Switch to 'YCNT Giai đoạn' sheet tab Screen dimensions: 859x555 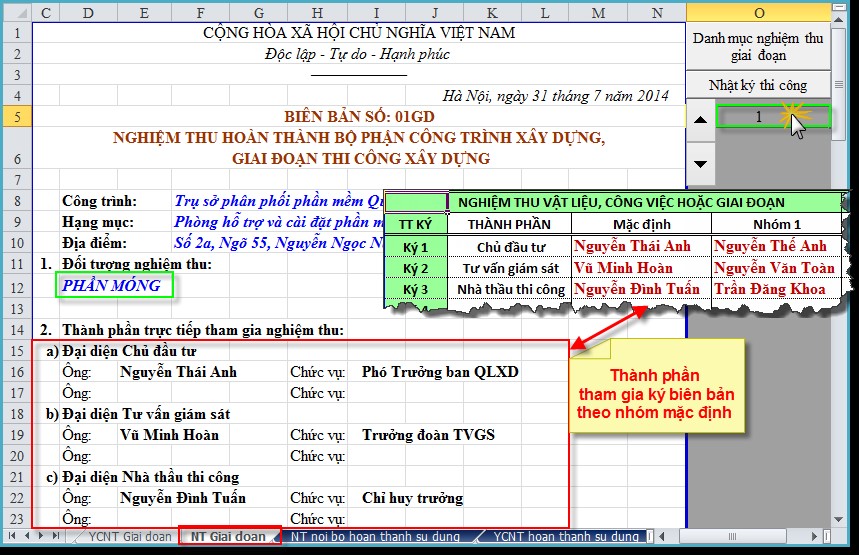(129, 537)
